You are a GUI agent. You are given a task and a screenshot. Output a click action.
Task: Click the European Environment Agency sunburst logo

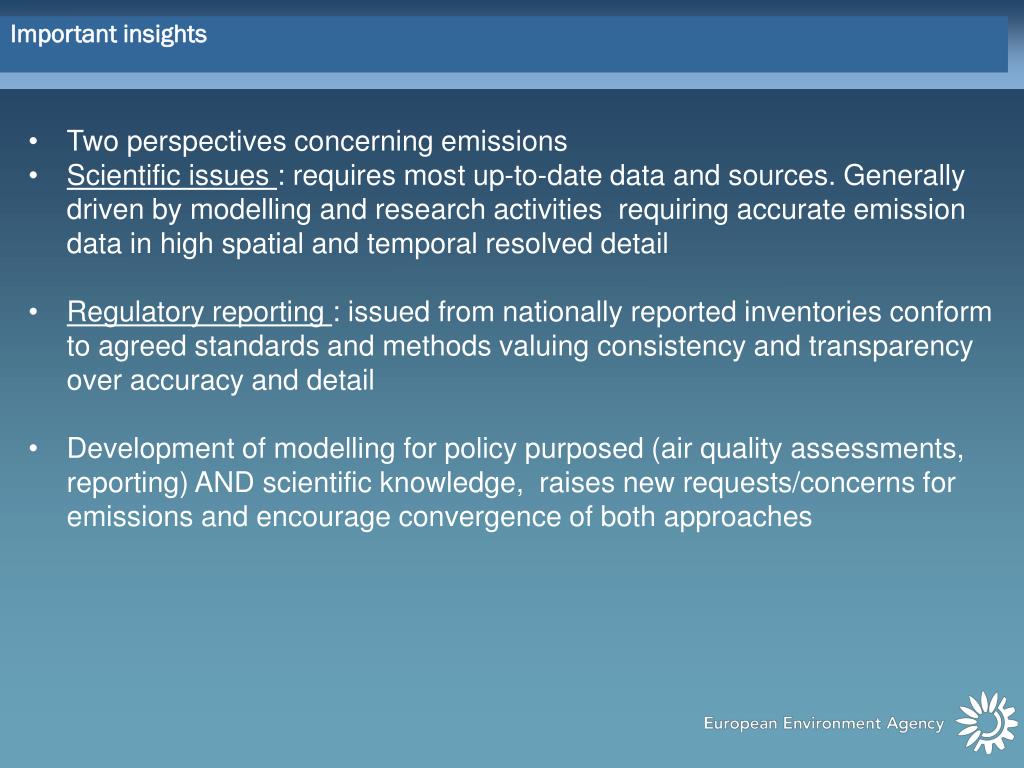(986, 722)
